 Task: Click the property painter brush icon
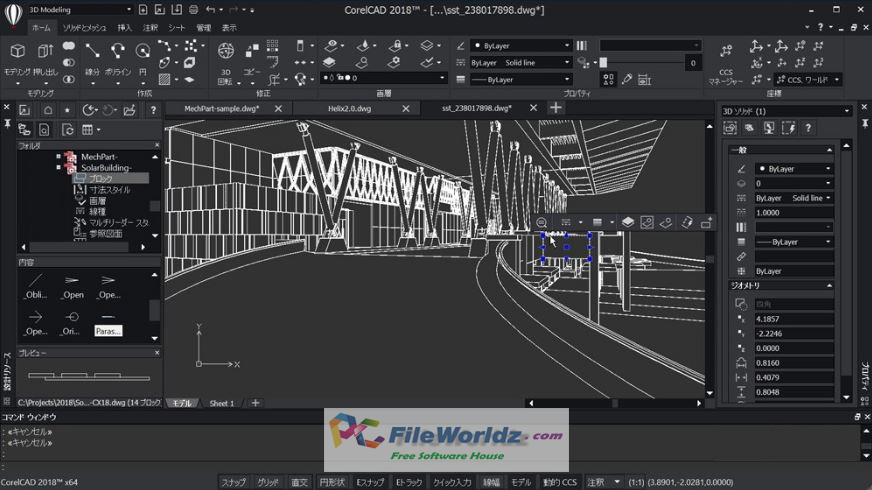(627, 80)
